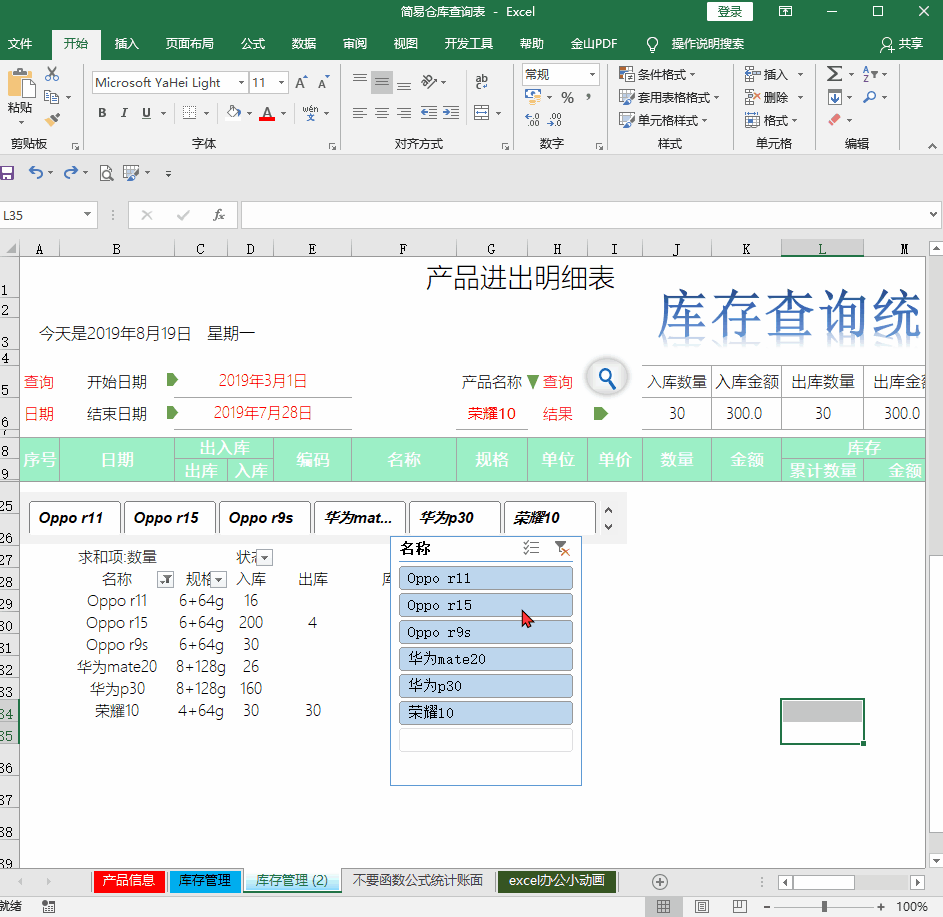Click the Find and Select magnifier icon
943x917 pixels.
pos(870,97)
